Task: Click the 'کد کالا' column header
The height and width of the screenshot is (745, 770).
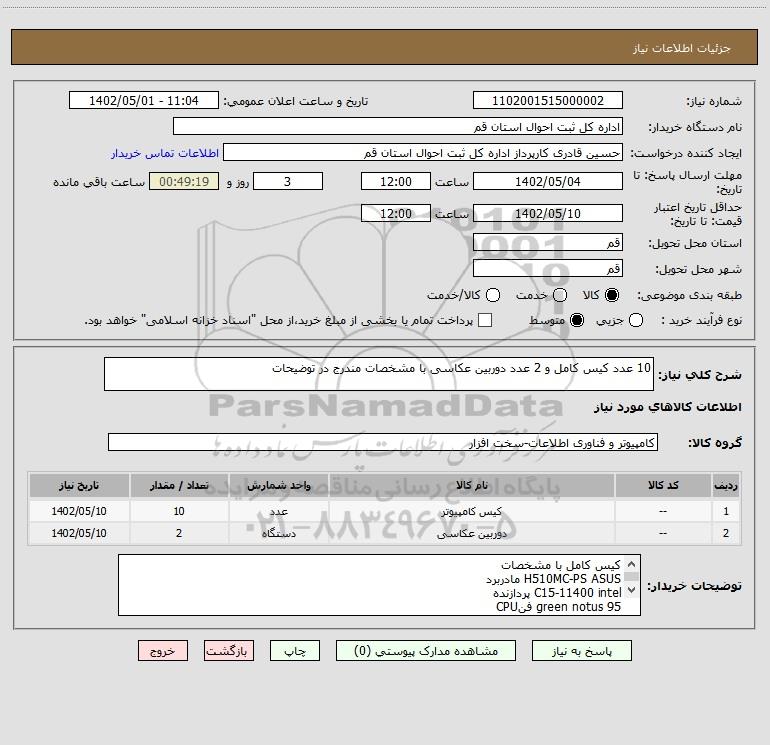Action: click(x=663, y=485)
